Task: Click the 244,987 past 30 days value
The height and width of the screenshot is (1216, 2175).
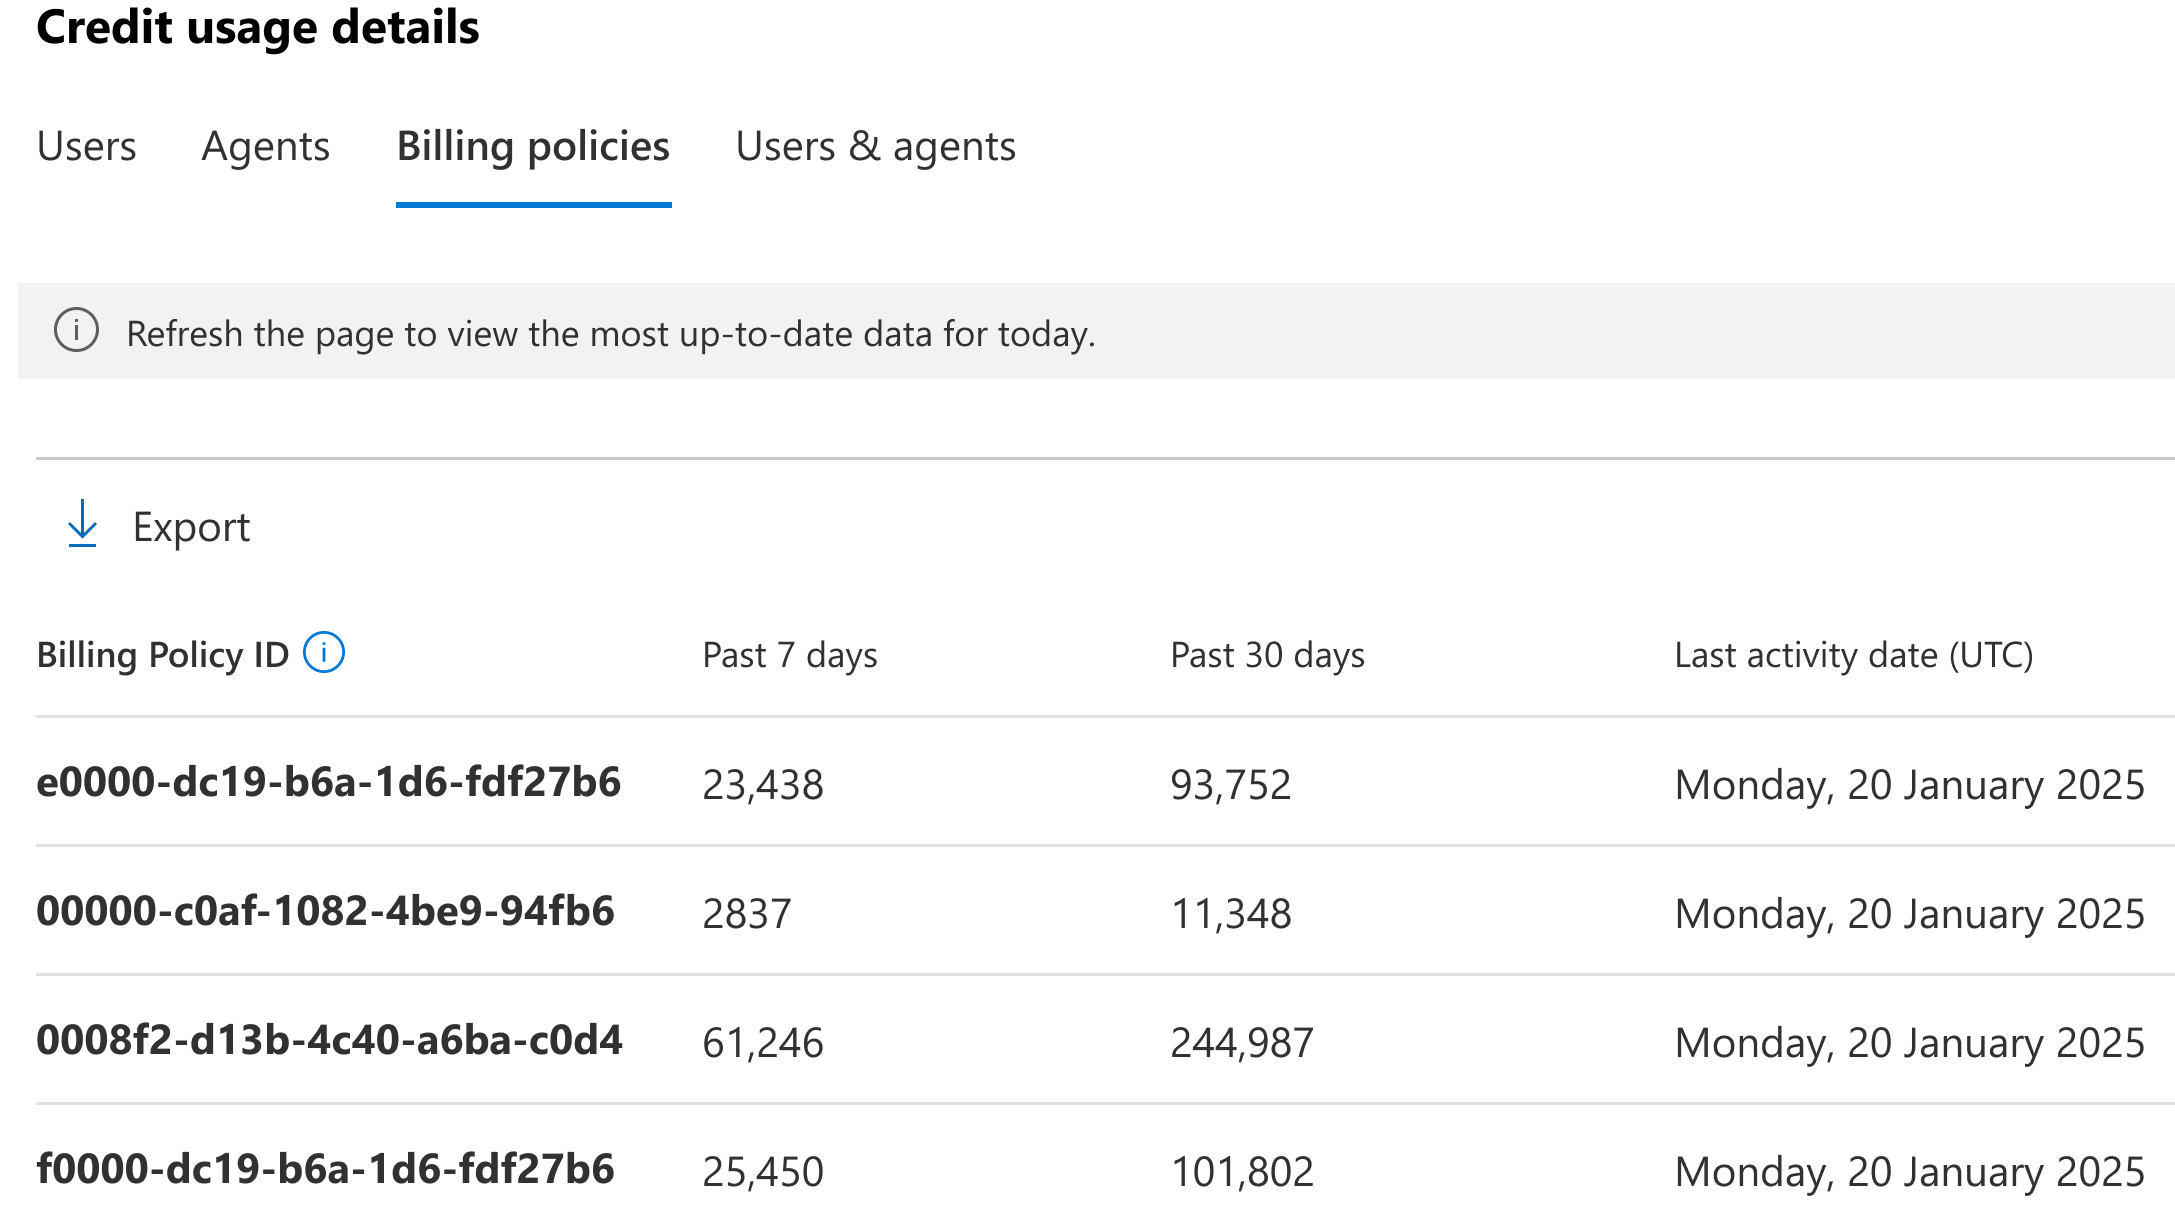Action: pos(1241,1043)
